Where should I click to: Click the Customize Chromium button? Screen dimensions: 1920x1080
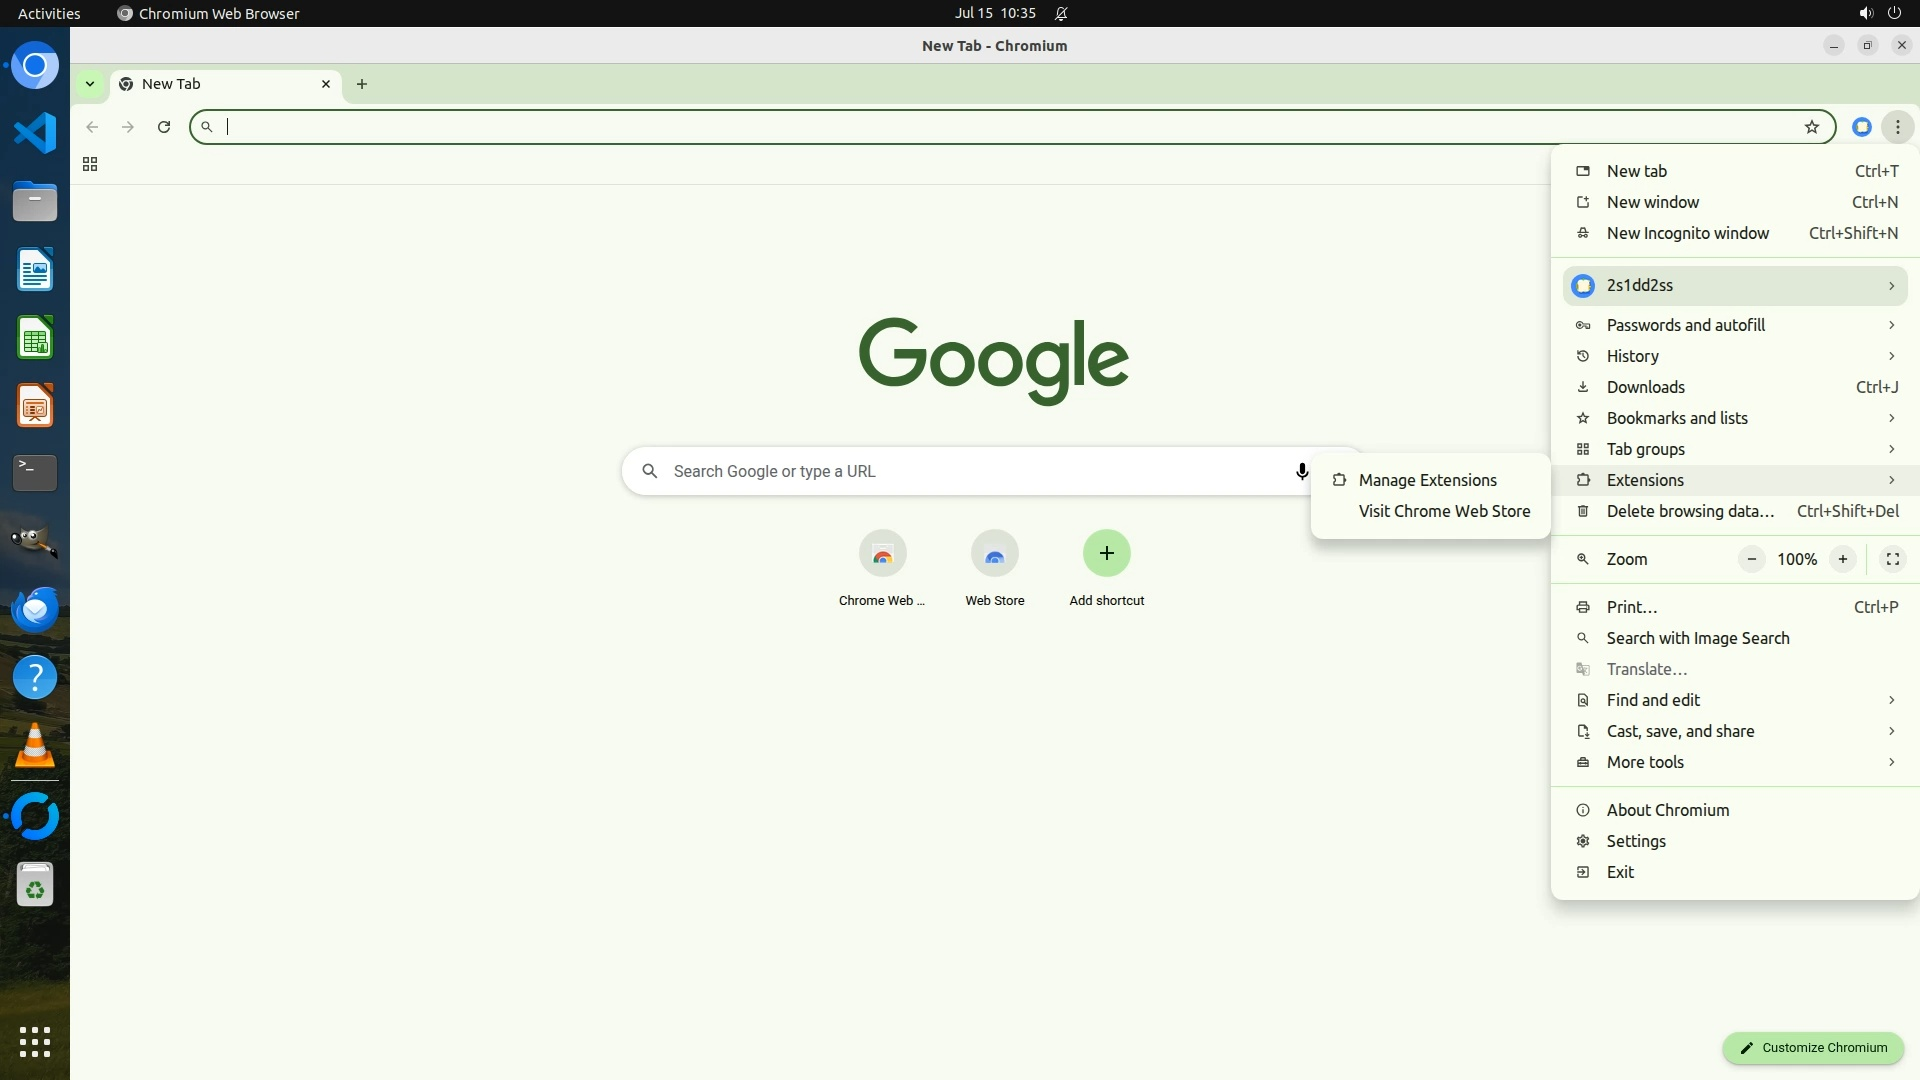[x=1812, y=1048]
